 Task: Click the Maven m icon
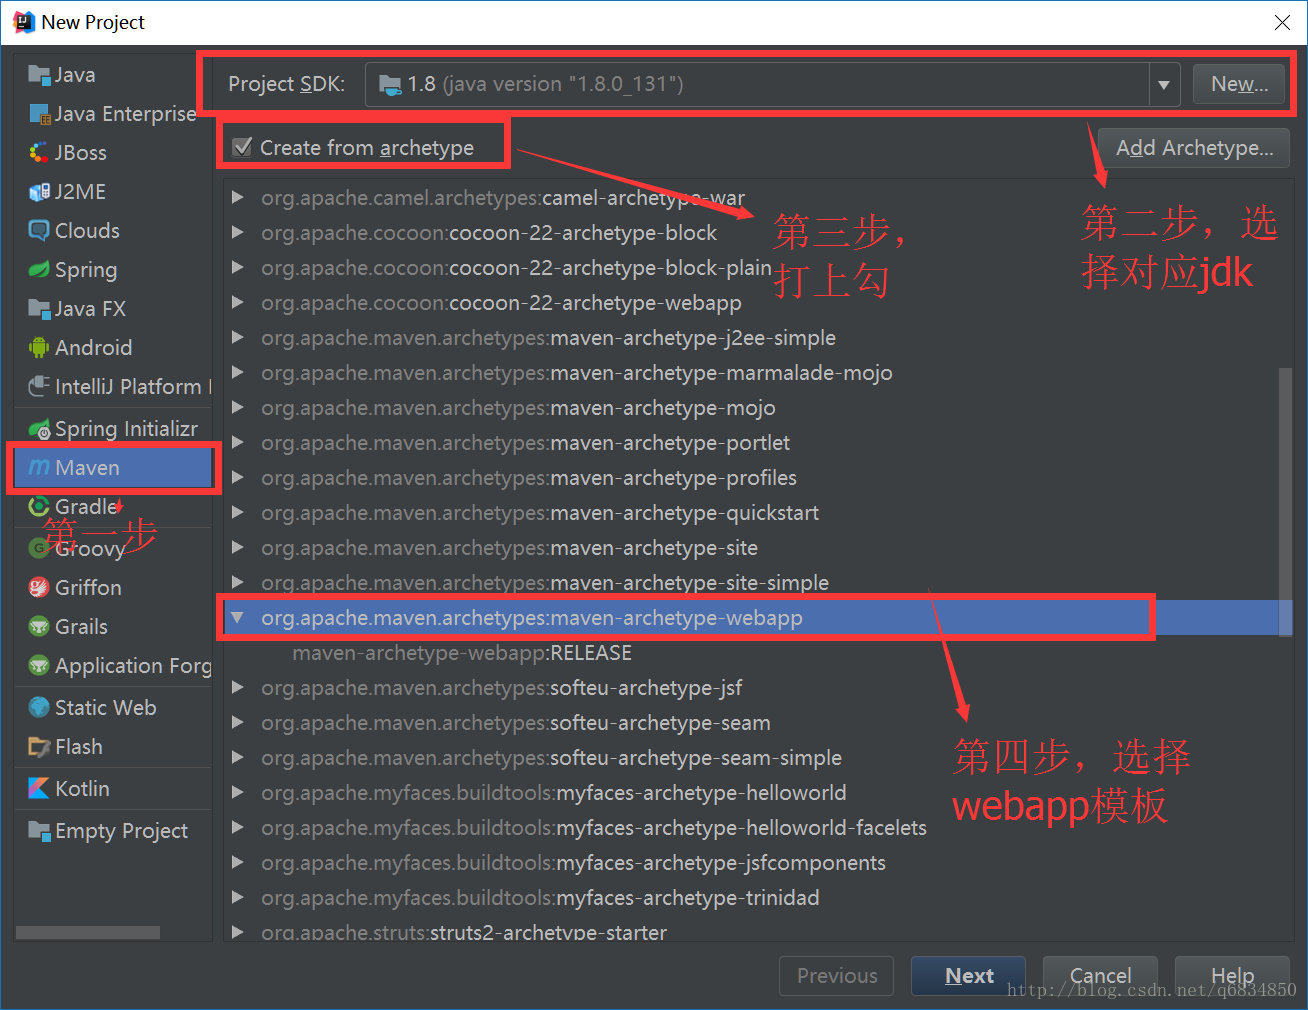39,468
